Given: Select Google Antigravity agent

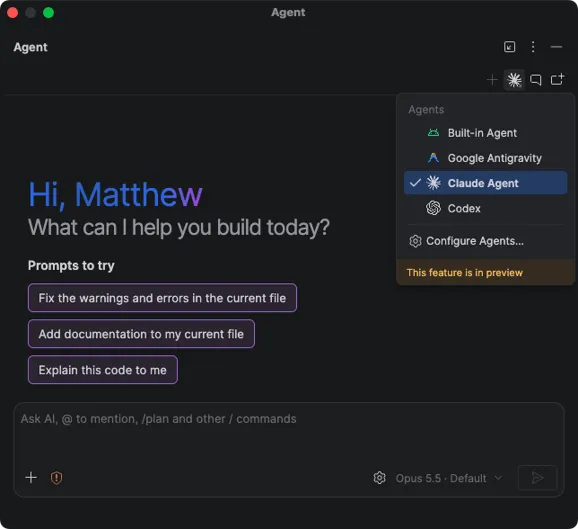Looking at the screenshot, I should pos(485,158).
